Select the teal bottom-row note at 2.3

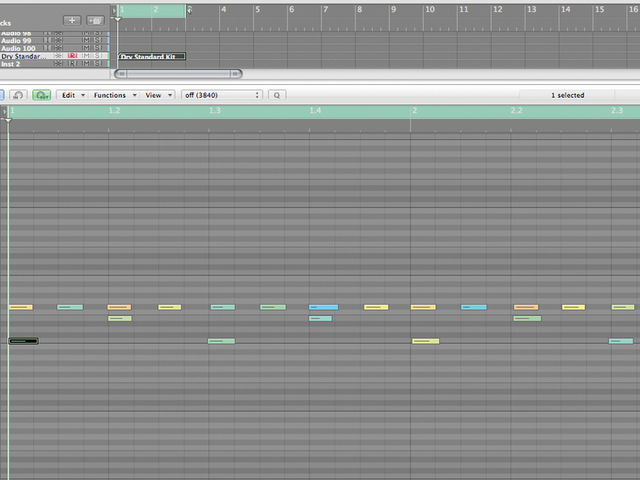621,341
